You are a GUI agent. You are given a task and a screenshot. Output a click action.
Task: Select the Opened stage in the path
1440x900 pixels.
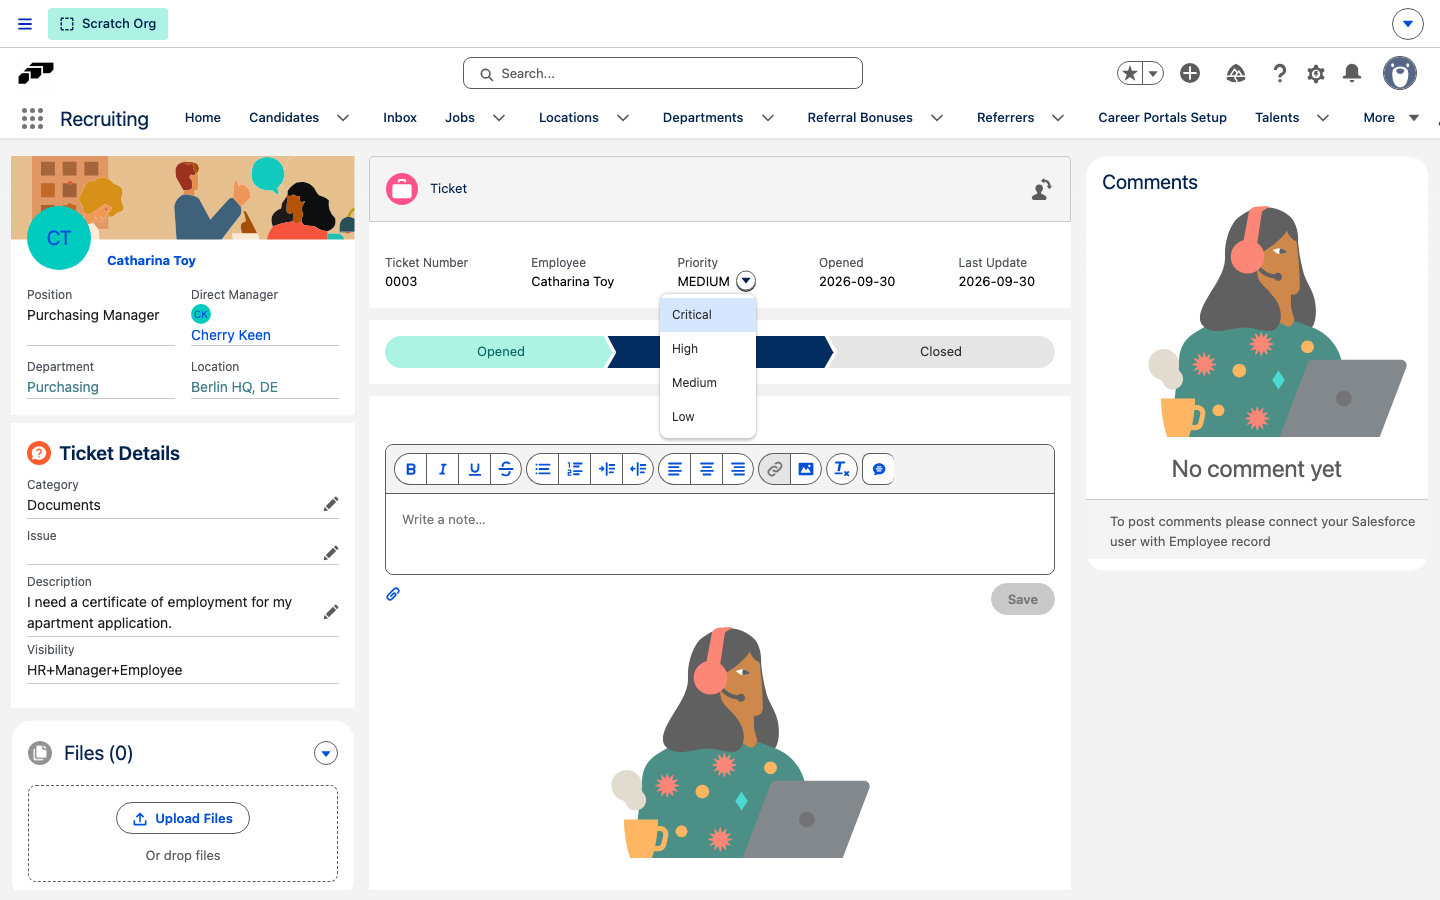coord(501,352)
